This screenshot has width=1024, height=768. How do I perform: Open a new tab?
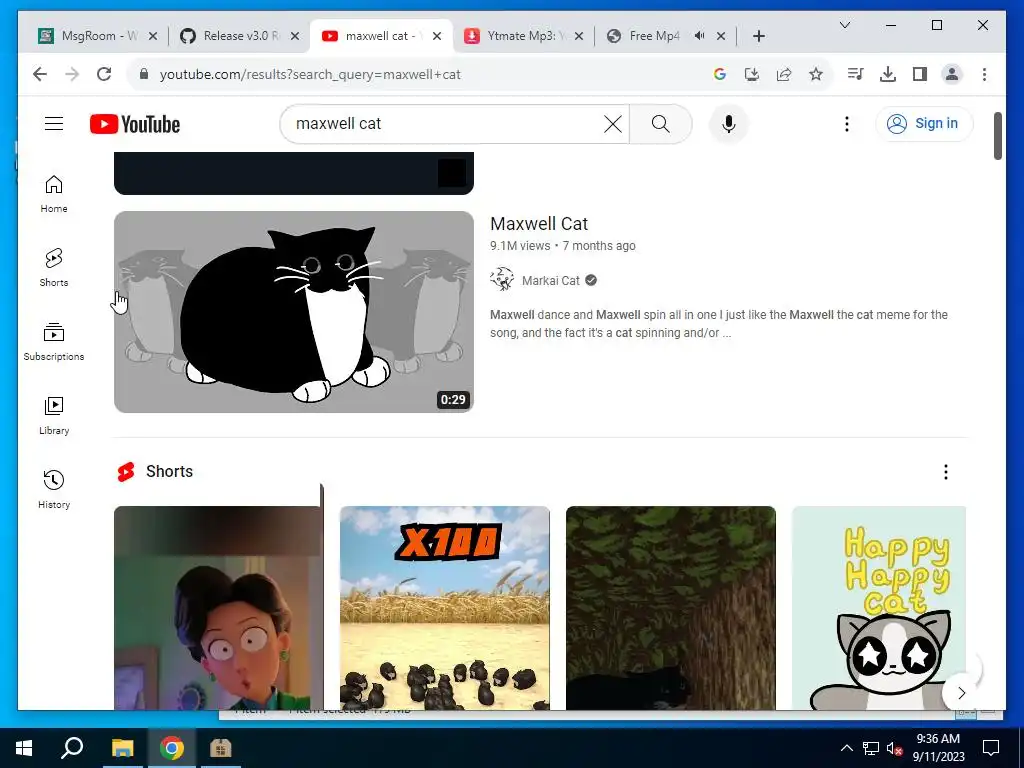pyautogui.click(x=758, y=36)
